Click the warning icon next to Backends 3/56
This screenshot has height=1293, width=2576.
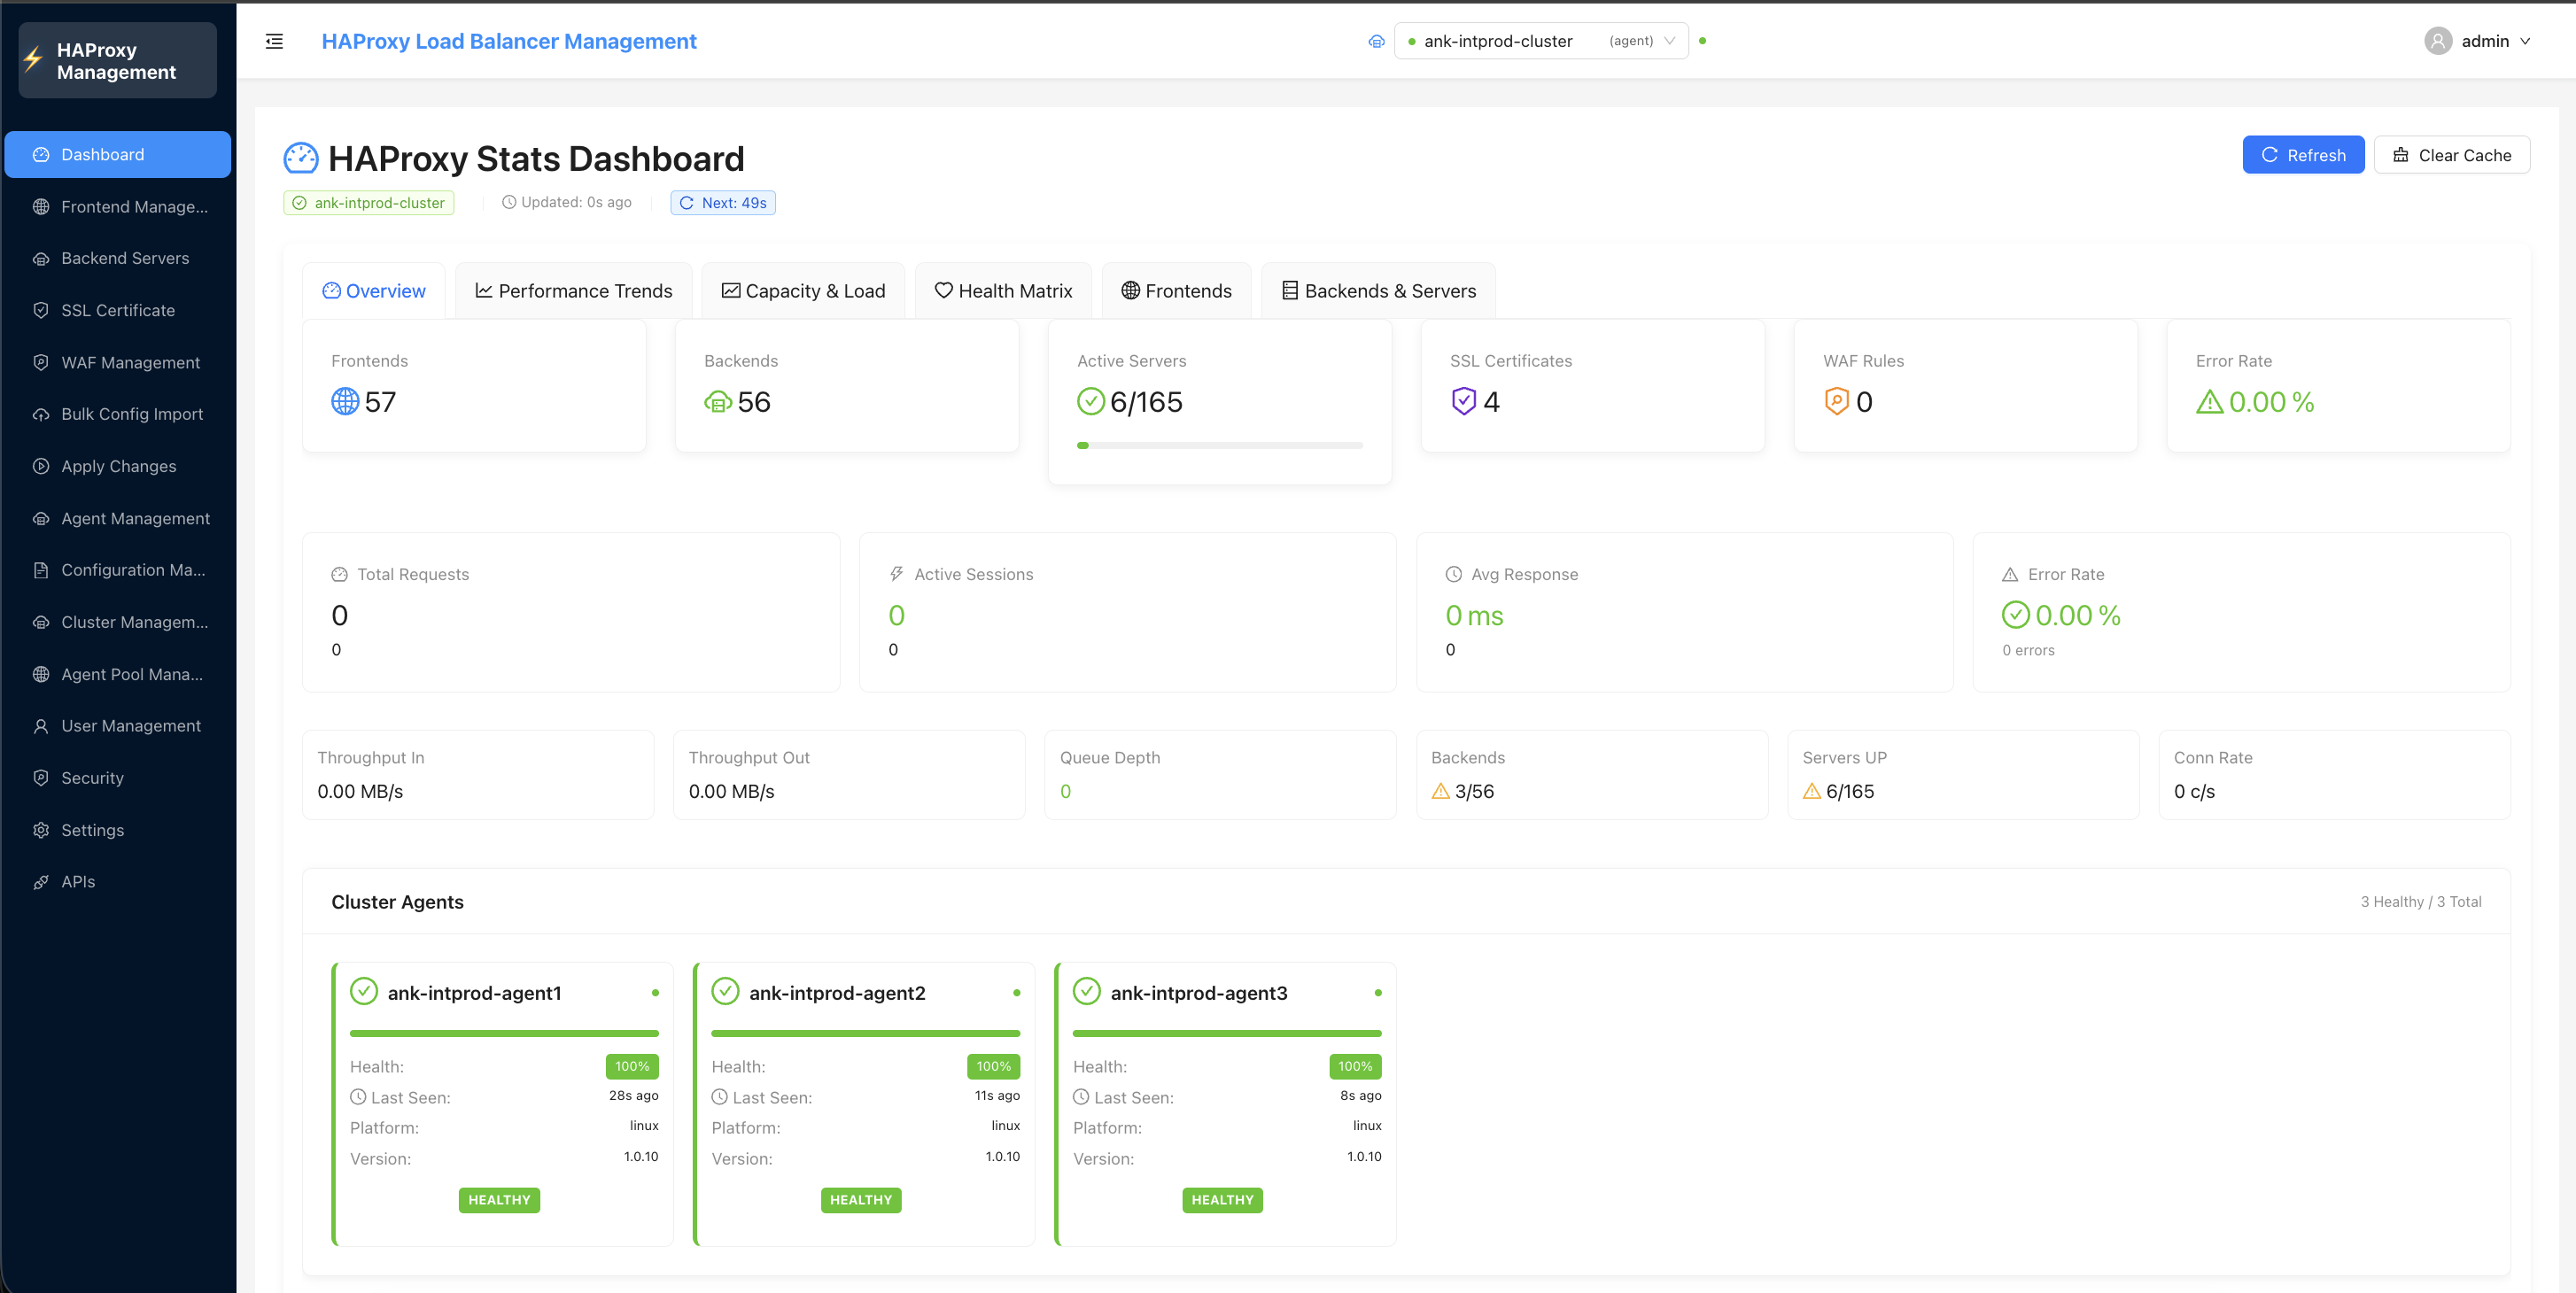[1440, 791]
